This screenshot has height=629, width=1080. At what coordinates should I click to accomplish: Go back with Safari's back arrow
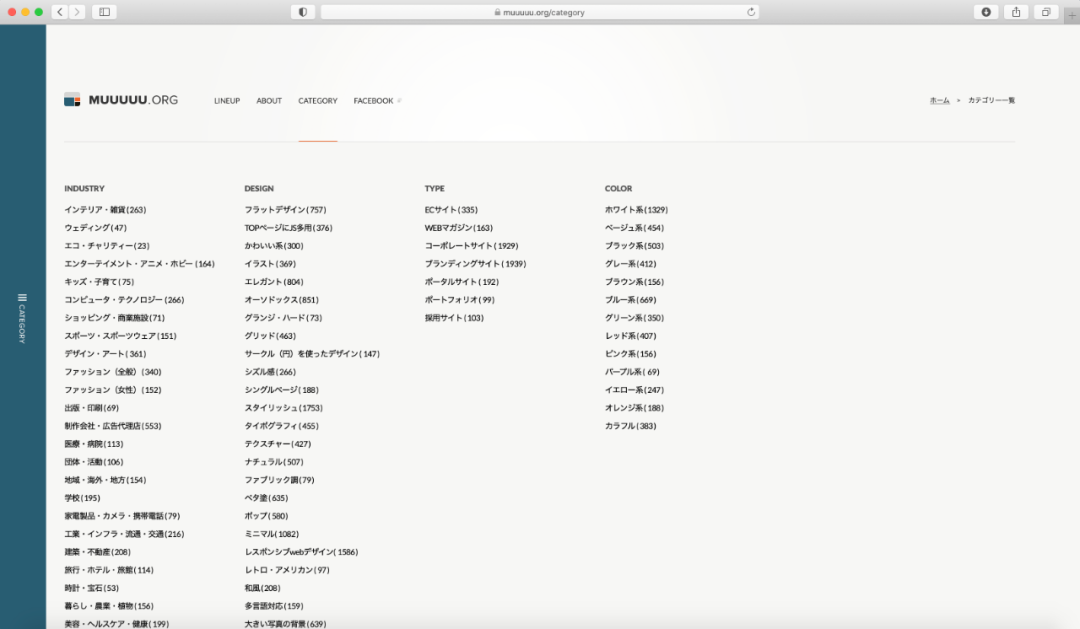59,12
